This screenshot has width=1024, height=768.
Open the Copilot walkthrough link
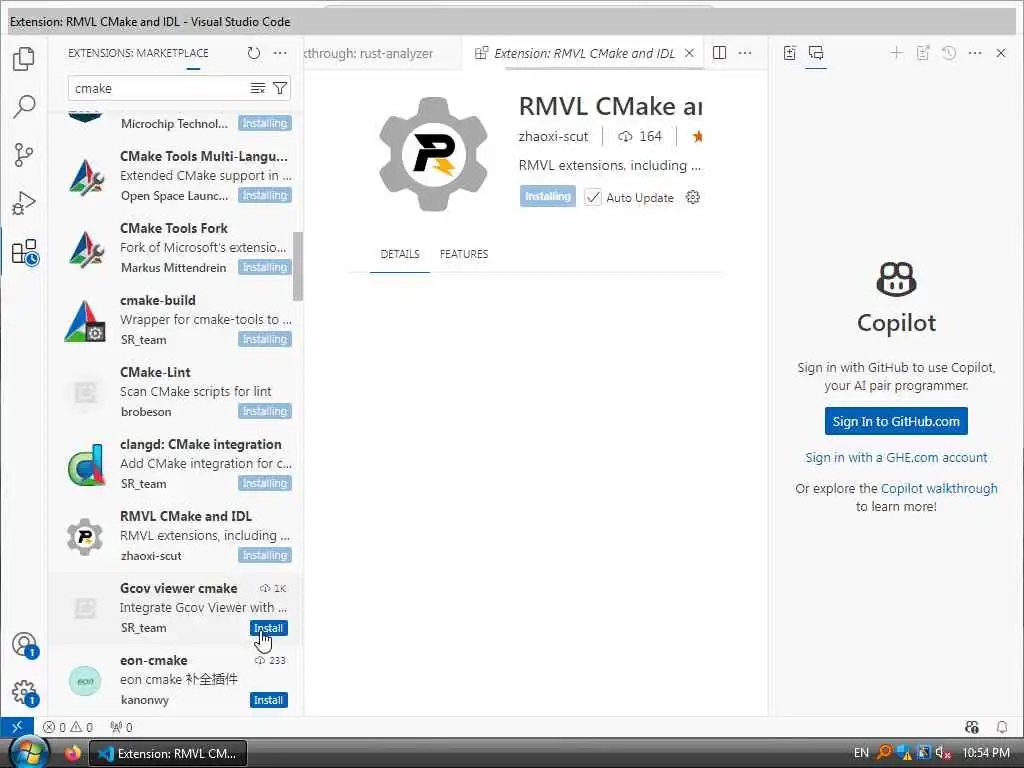[939, 488]
